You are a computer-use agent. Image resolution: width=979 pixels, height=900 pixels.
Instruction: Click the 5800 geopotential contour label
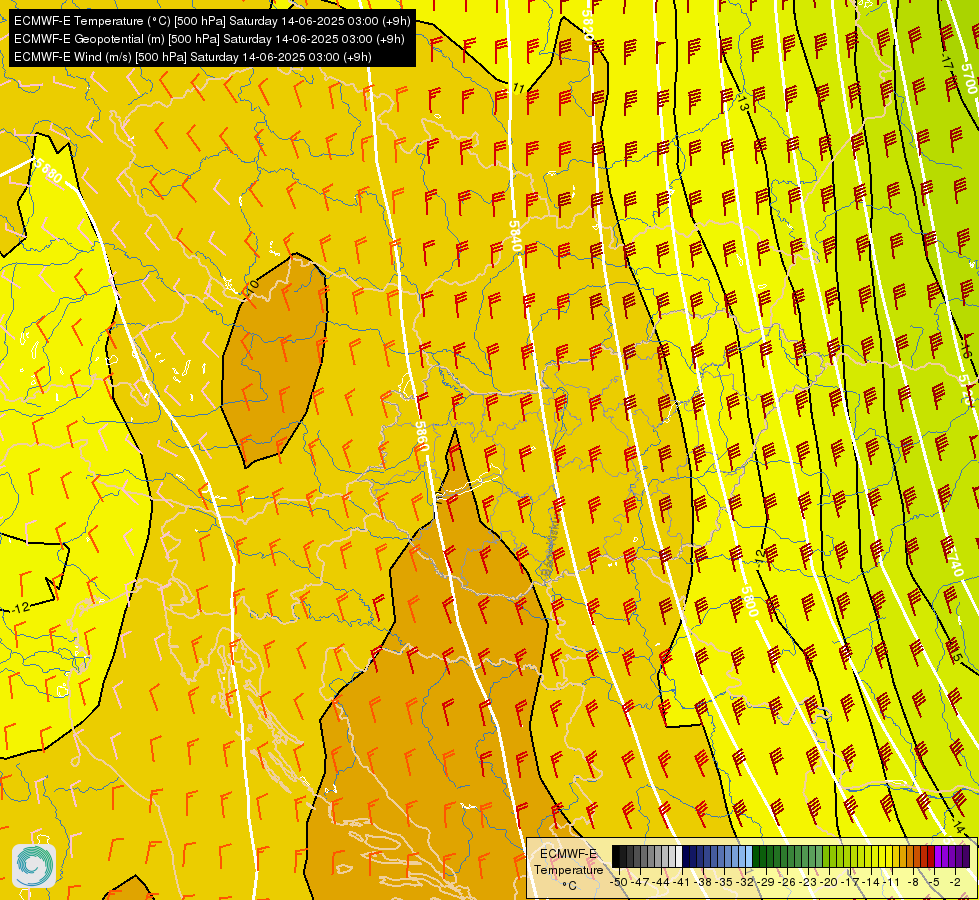(750, 601)
